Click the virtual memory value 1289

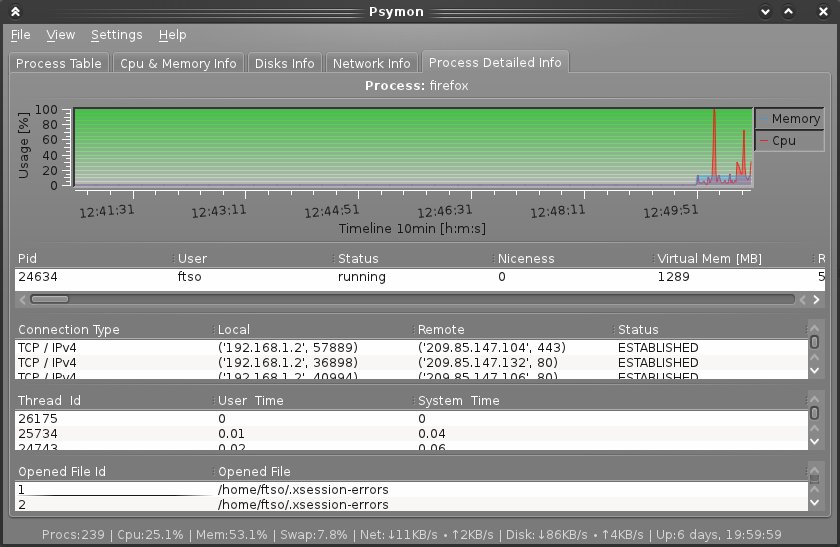pyautogui.click(x=673, y=277)
